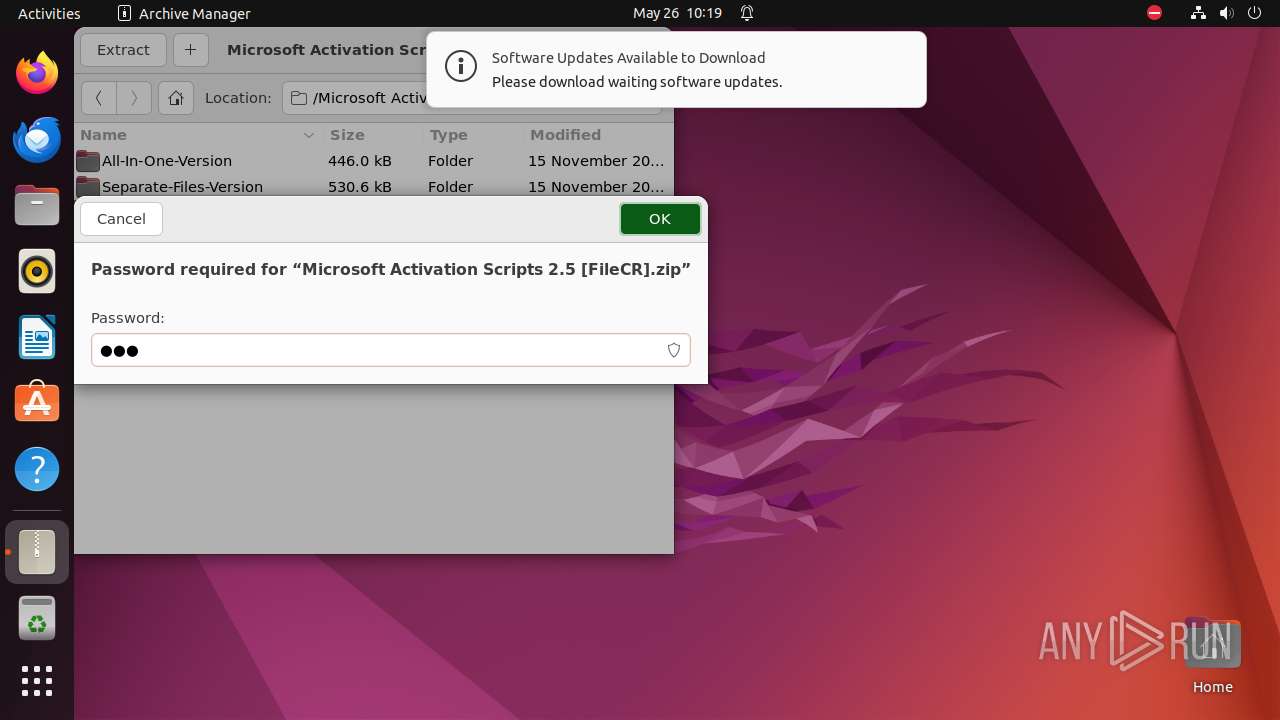Click the notification bell icon

point(747,13)
